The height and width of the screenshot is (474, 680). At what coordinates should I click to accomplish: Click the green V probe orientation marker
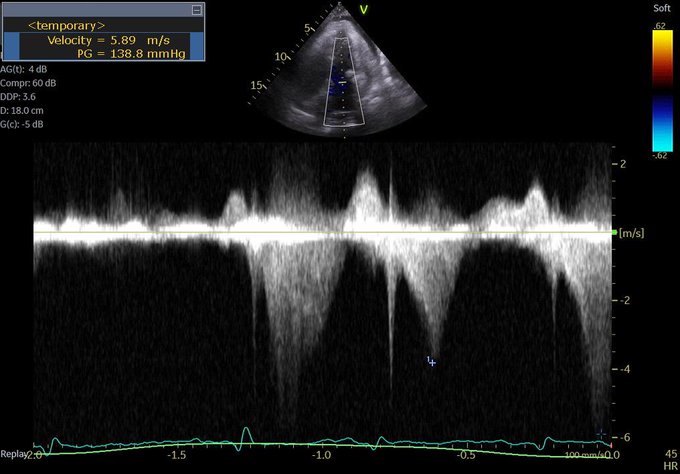pyautogui.click(x=364, y=10)
